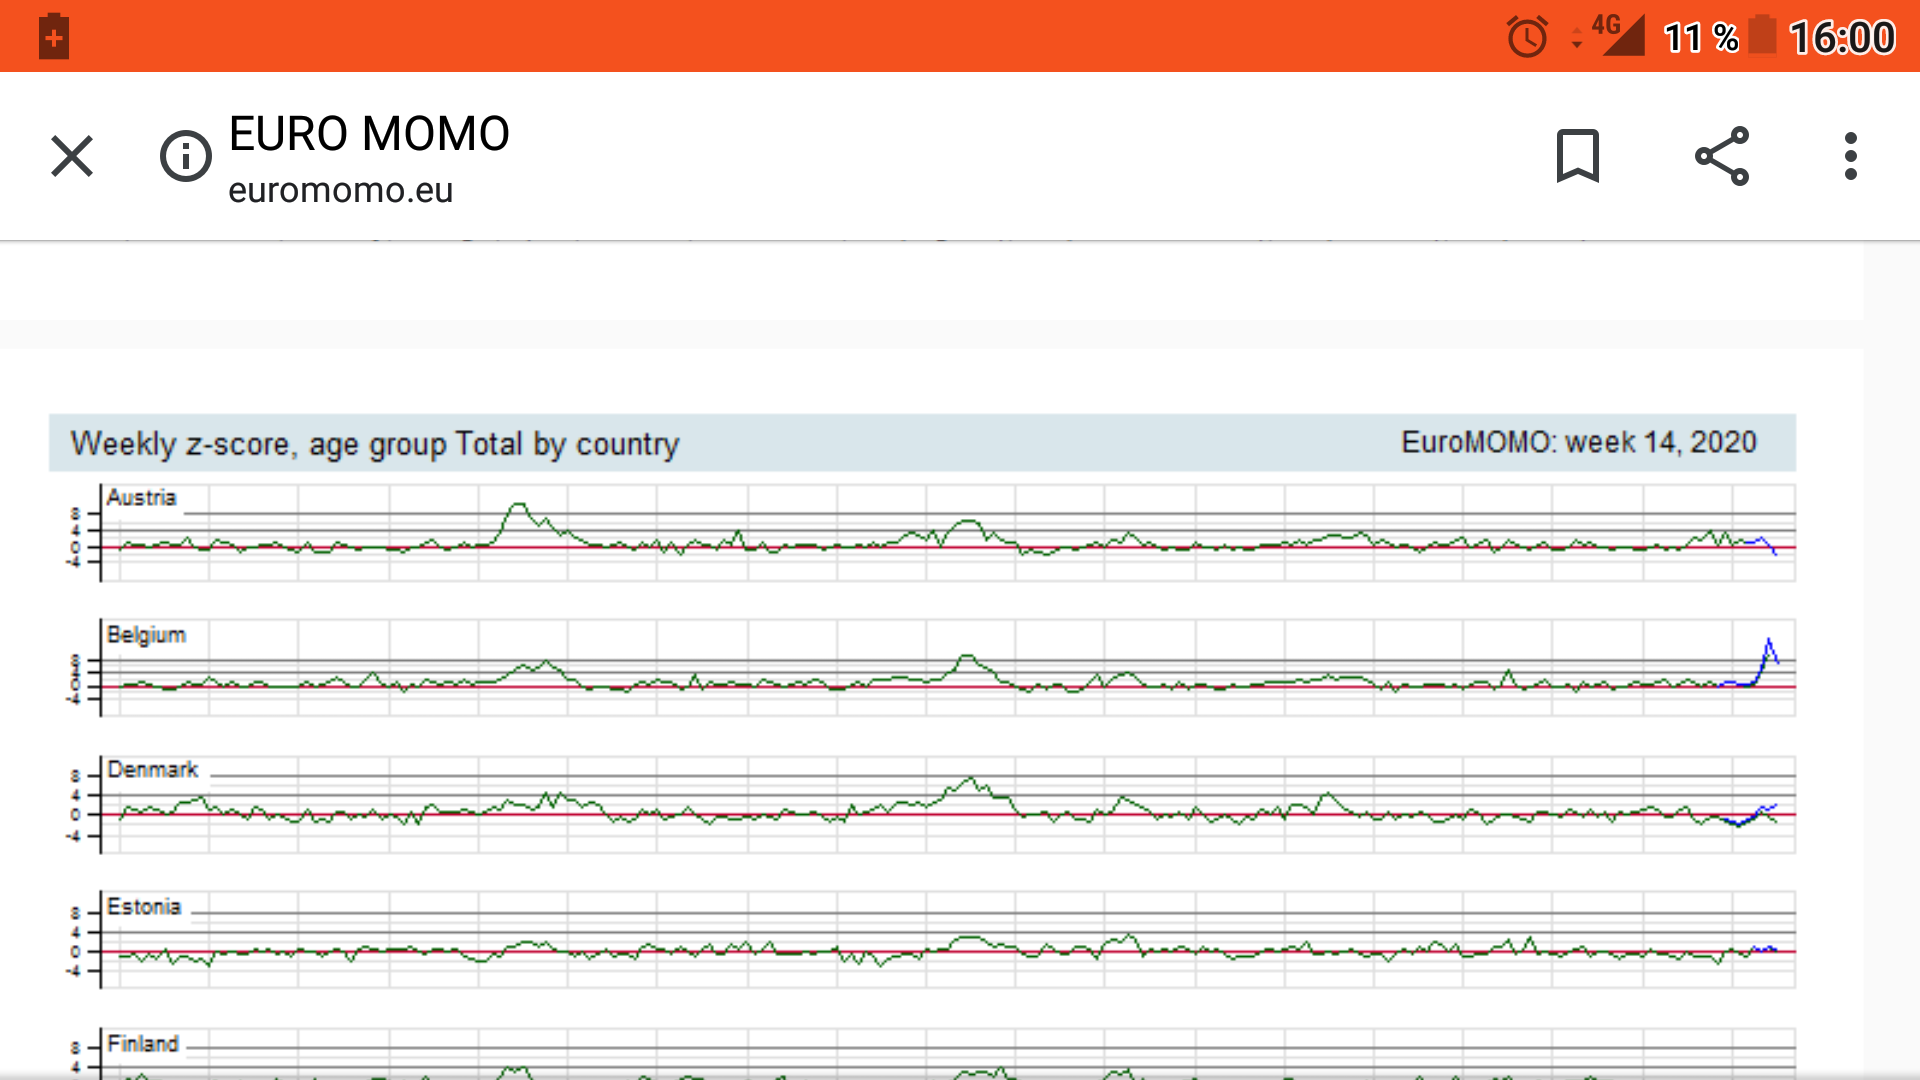Bookmark the EURO MOMO page
The image size is (1920, 1080).
1578,156
